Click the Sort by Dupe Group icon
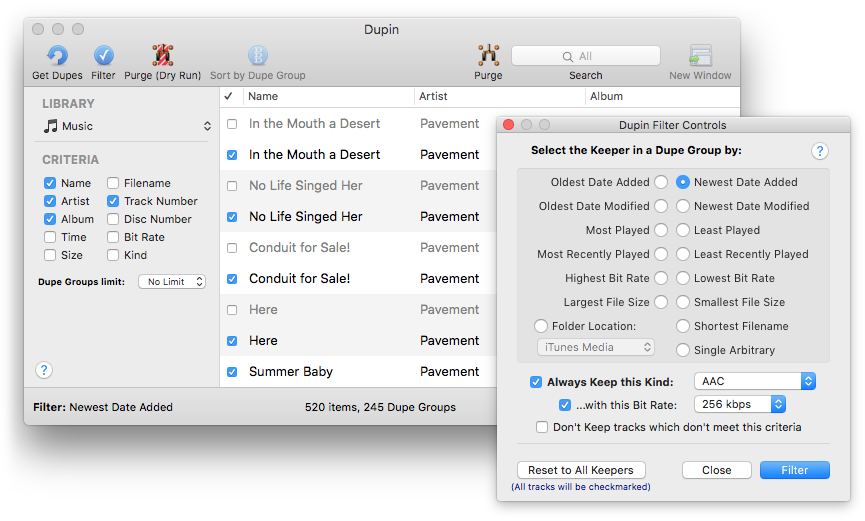This screenshot has width=865, height=521. [x=258, y=55]
